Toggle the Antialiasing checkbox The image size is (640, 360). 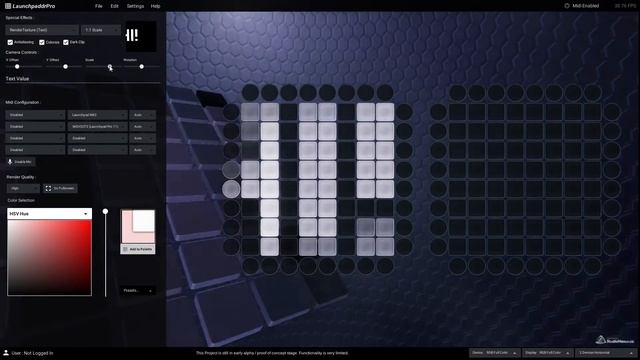[x=10, y=42]
